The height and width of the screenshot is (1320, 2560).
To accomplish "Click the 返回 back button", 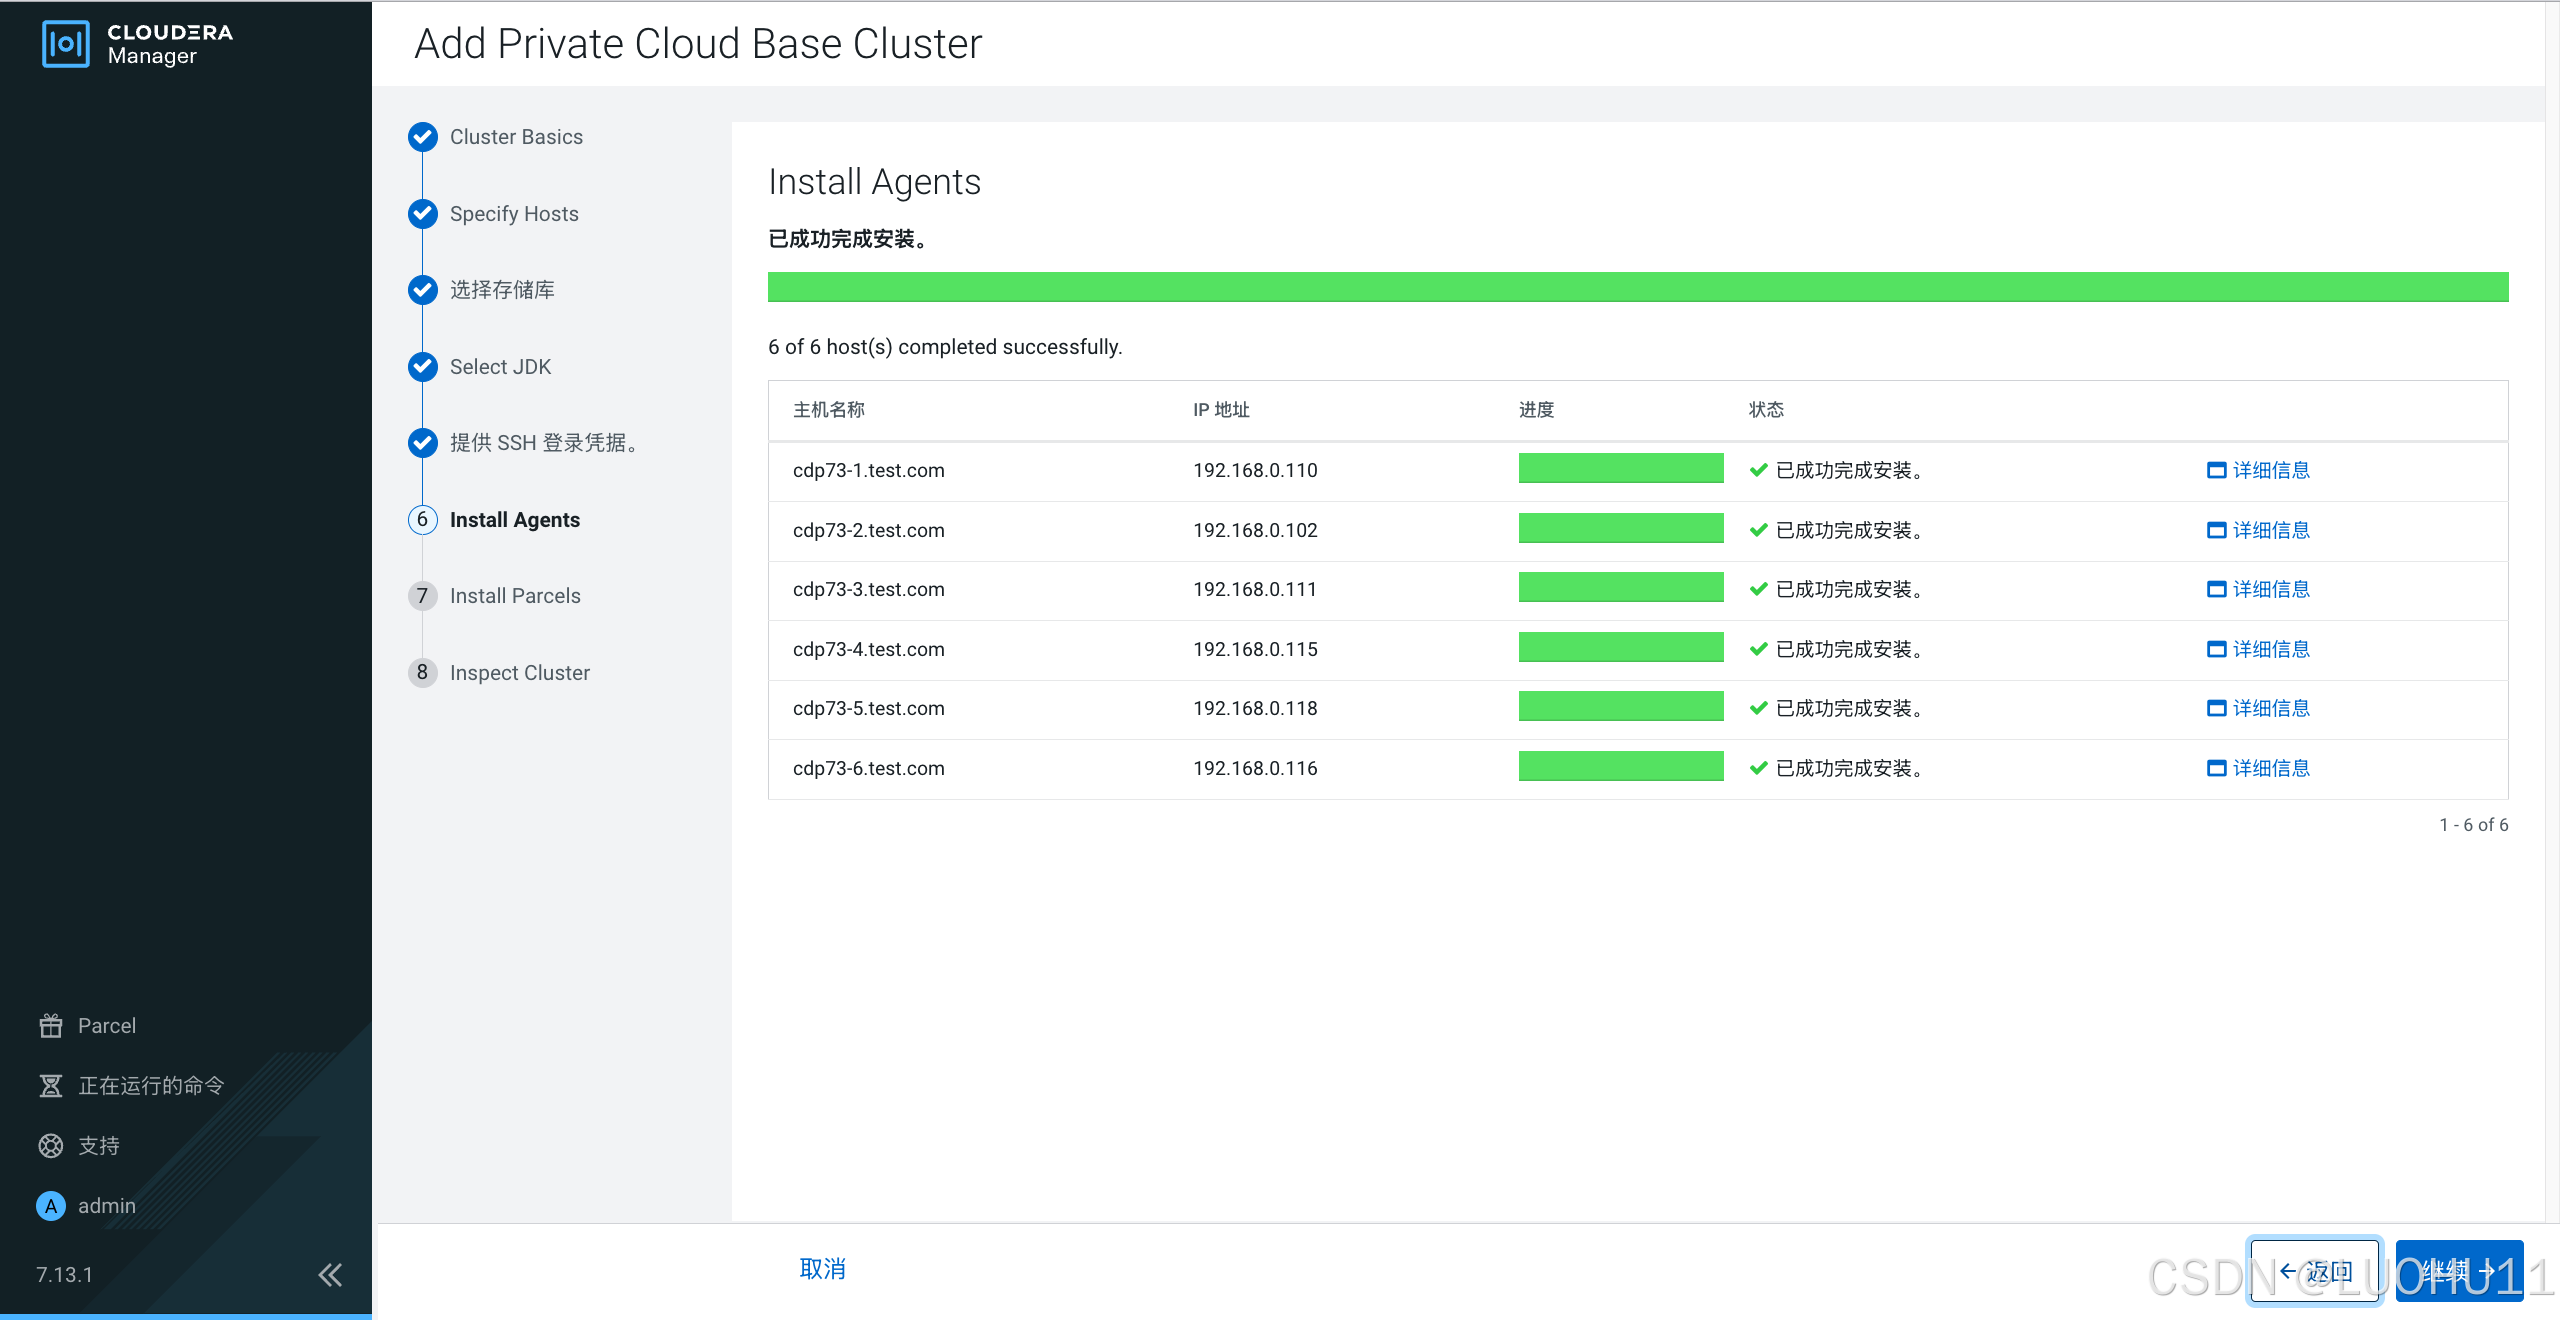I will pos(2314,1271).
